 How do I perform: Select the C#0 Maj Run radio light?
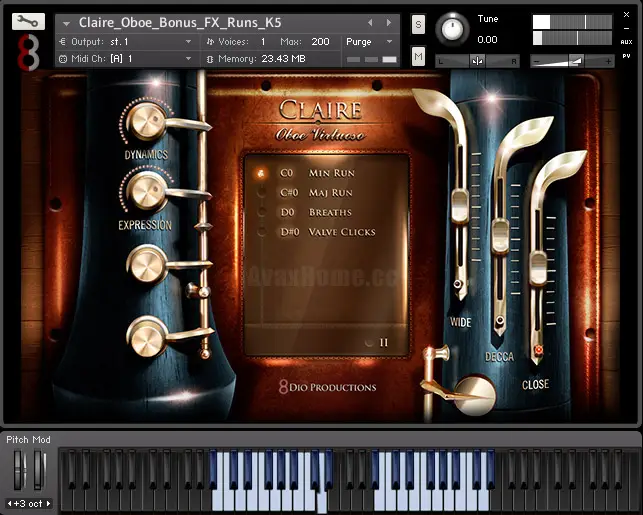(261, 193)
